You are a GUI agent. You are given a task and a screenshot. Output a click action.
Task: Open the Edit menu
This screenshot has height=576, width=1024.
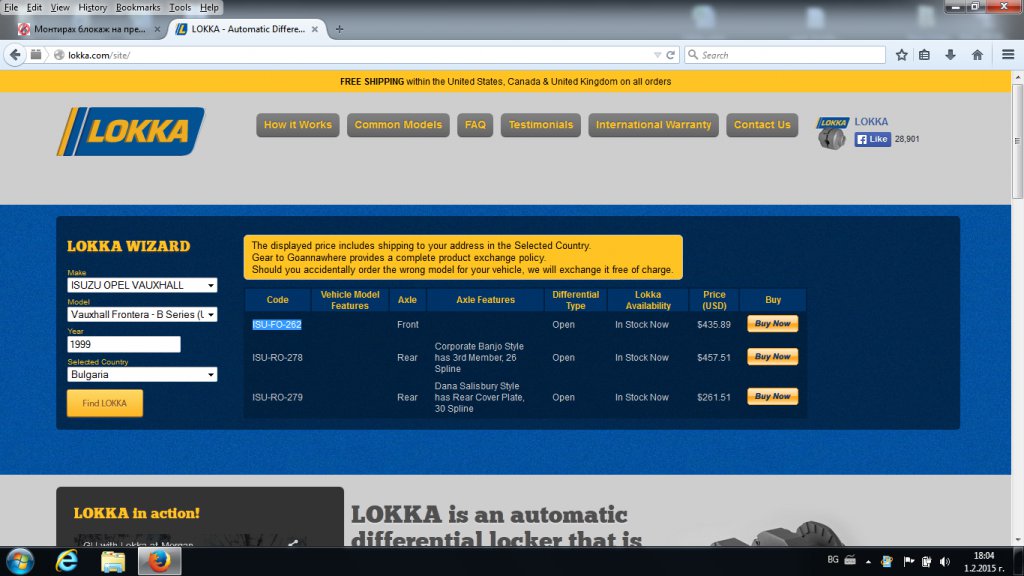pyautogui.click(x=34, y=7)
